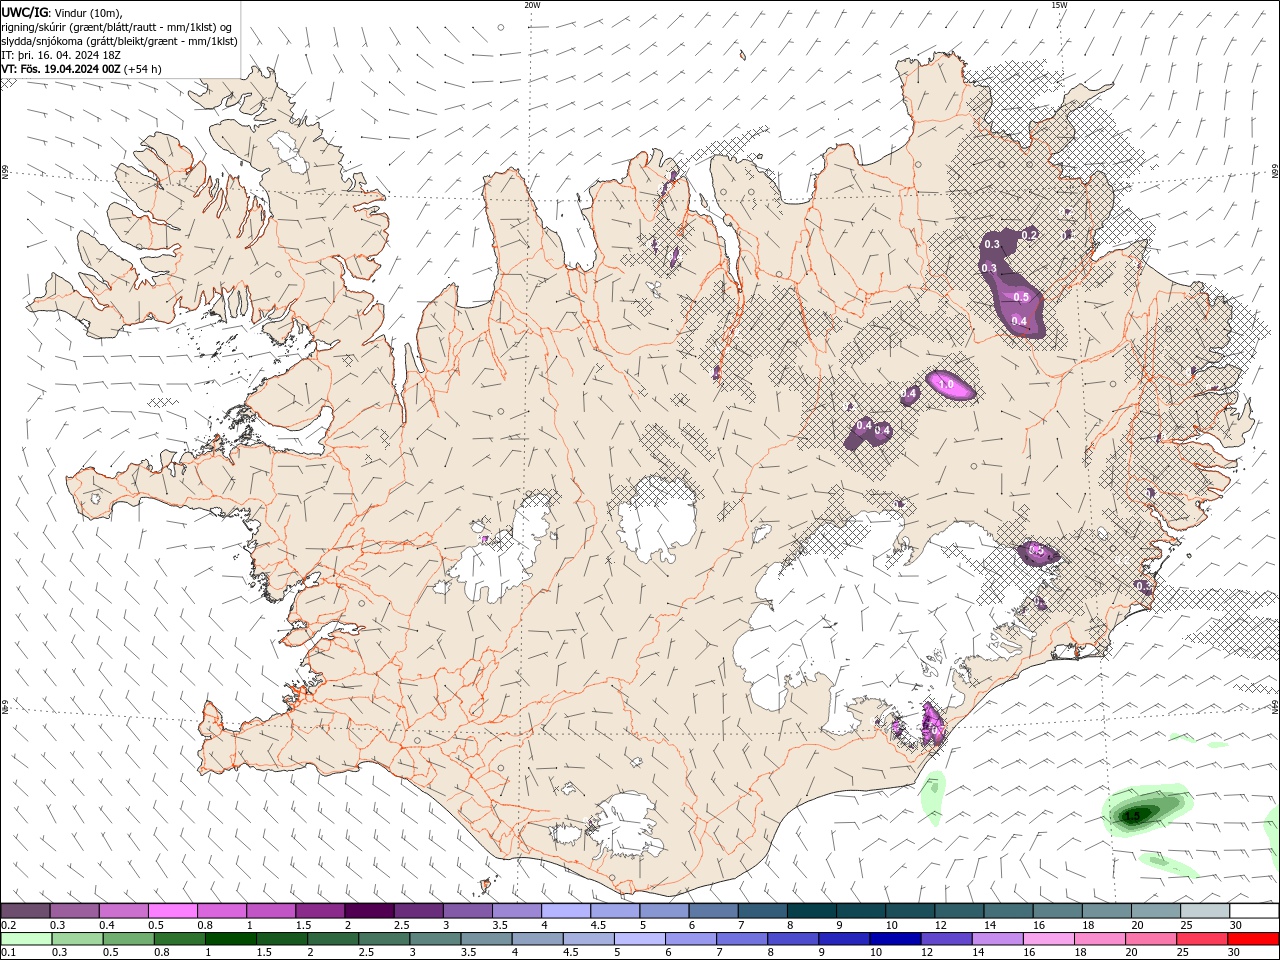Pick the bright magenta 0.5 swatch on upper scale
Image resolution: width=1280 pixels, height=960 pixels.
click(x=172, y=911)
